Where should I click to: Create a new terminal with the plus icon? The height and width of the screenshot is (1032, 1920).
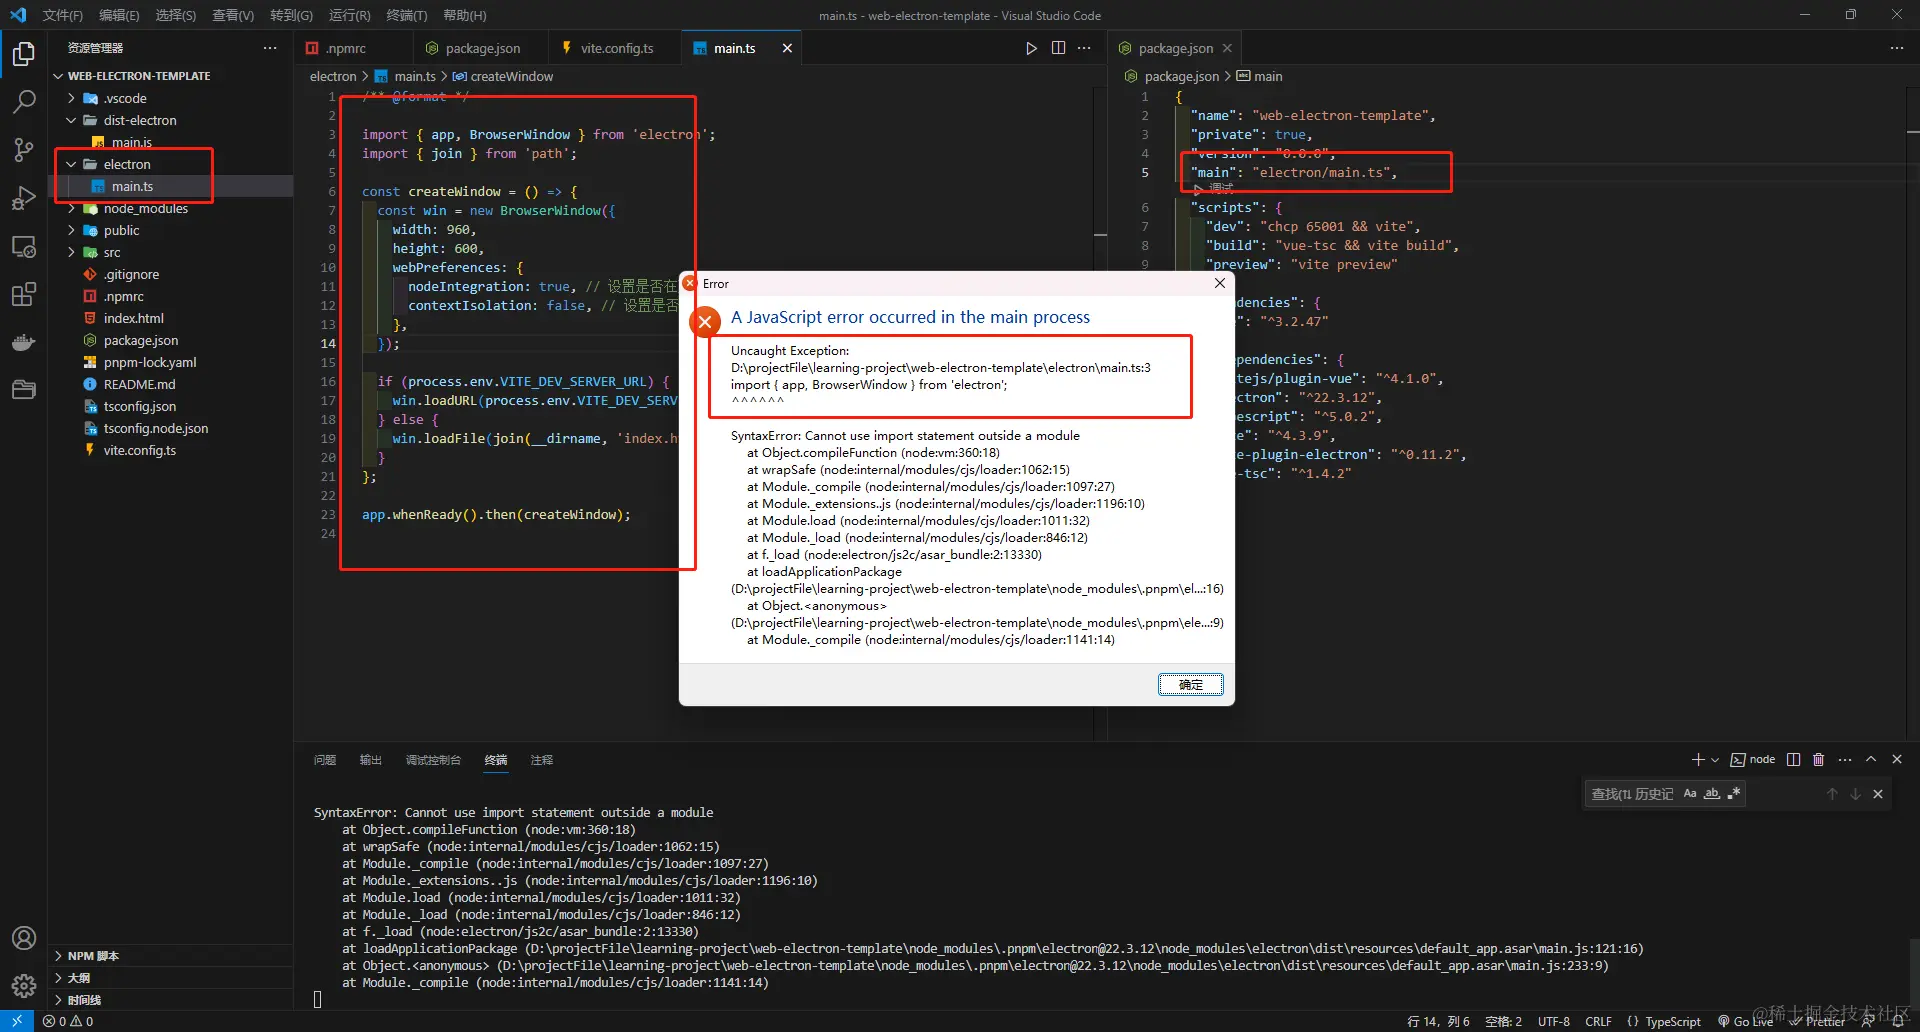1697,760
